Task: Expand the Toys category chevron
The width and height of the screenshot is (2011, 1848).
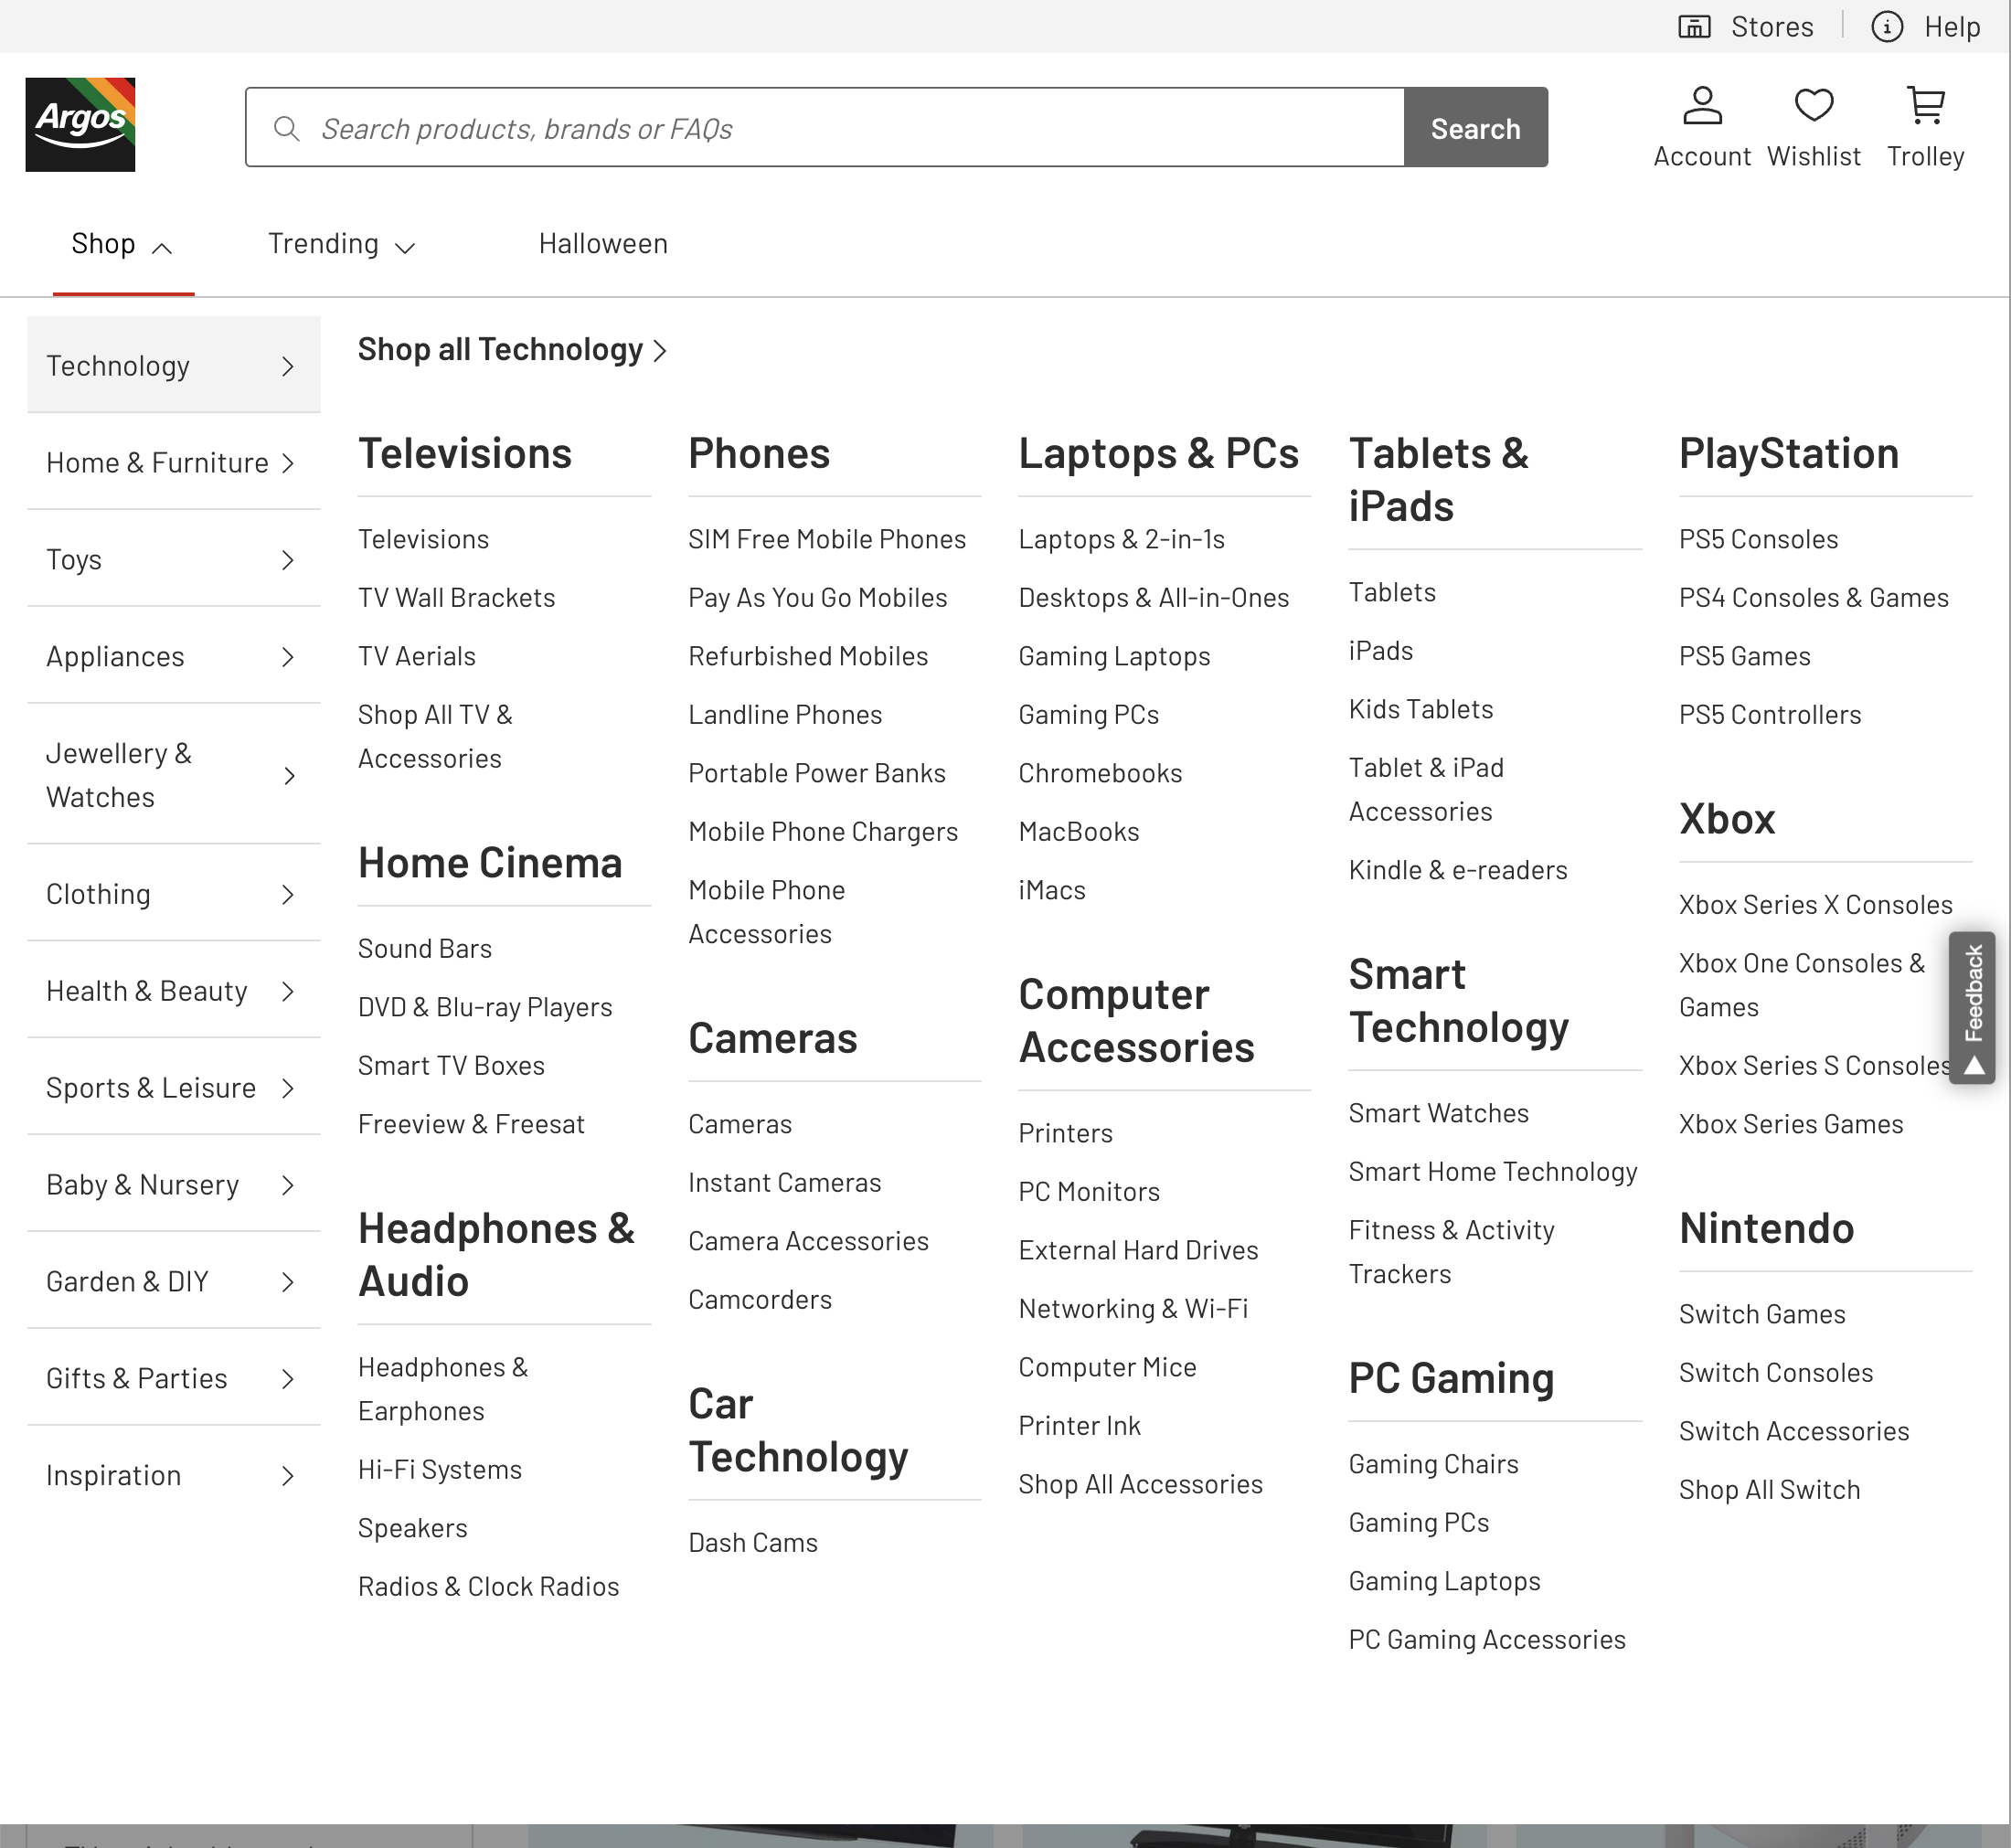Action: tap(288, 560)
